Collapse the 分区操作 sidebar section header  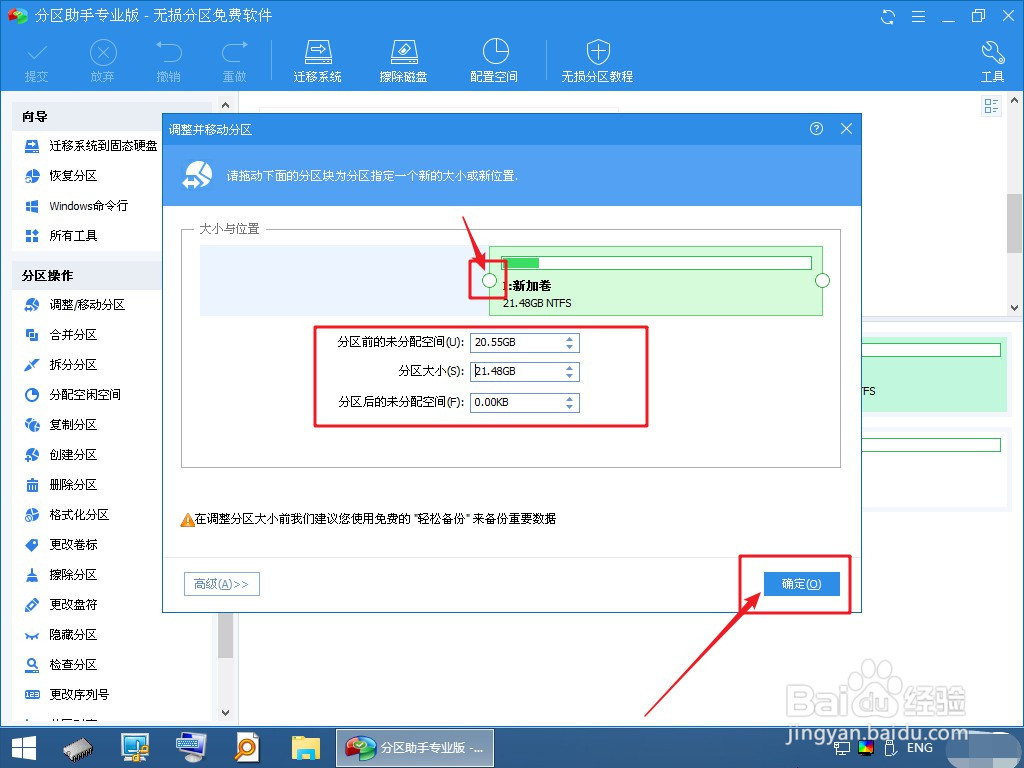coord(86,276)
